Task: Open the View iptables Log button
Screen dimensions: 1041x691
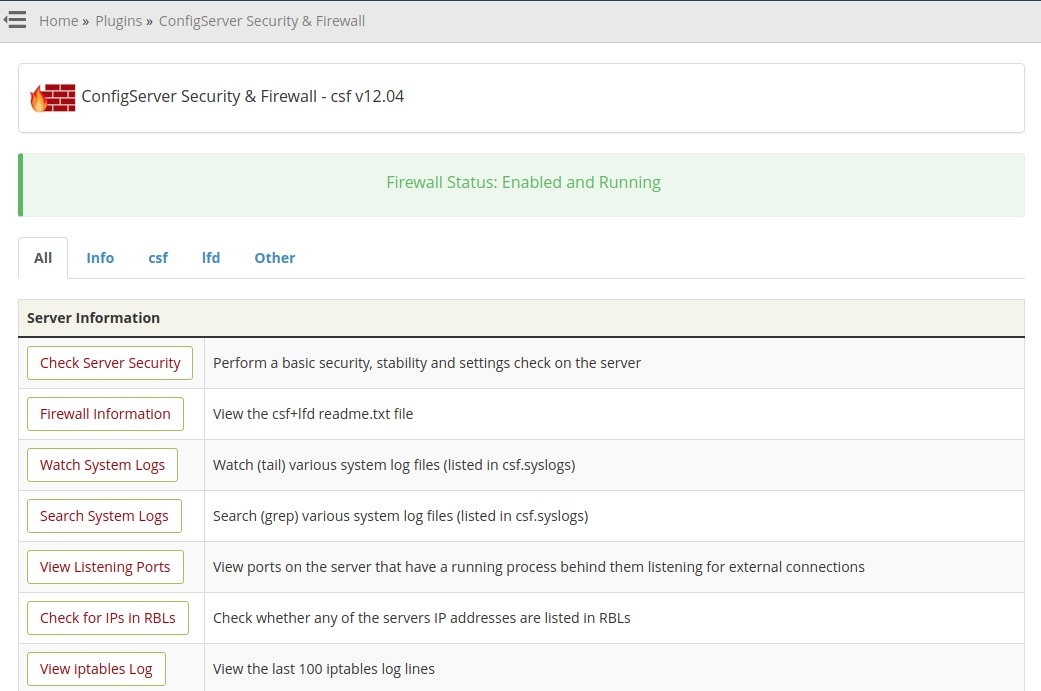Action: click(96, 669)
